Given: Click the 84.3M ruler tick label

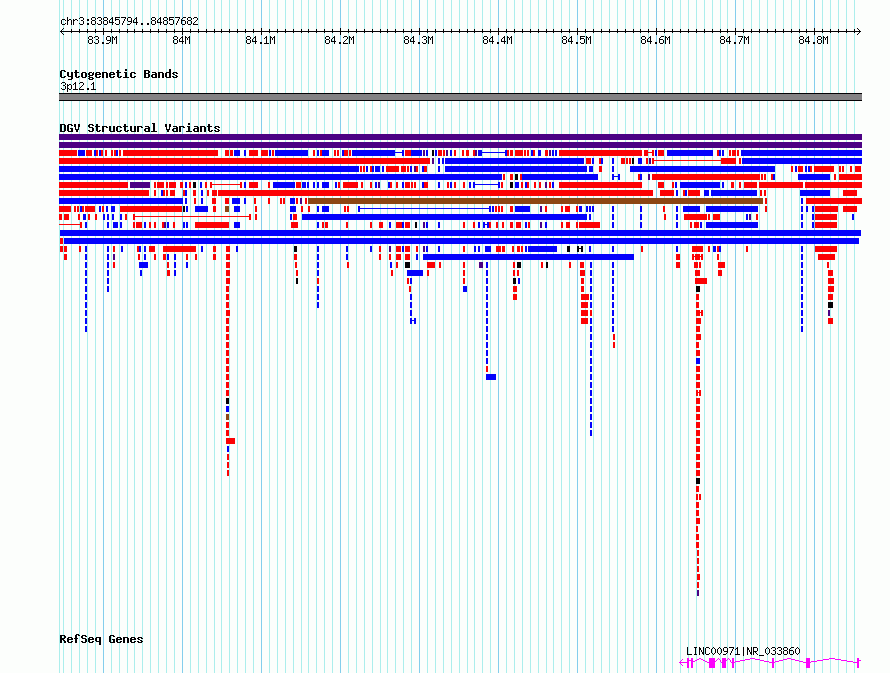Looking at the screenshot, I should (x=418, y=40).
